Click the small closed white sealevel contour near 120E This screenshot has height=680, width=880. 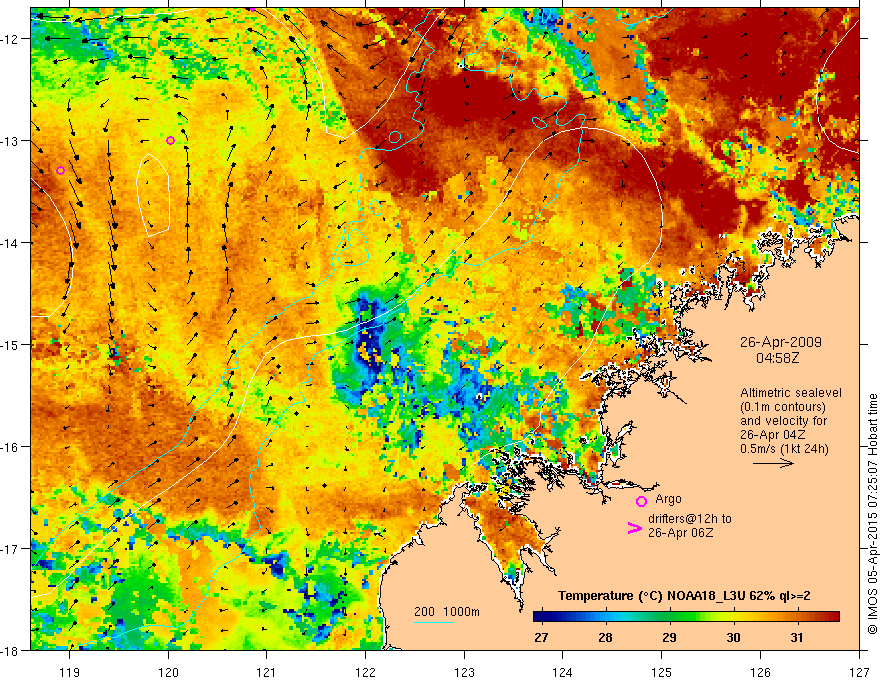pyautogui.click(x=153, y=195)
